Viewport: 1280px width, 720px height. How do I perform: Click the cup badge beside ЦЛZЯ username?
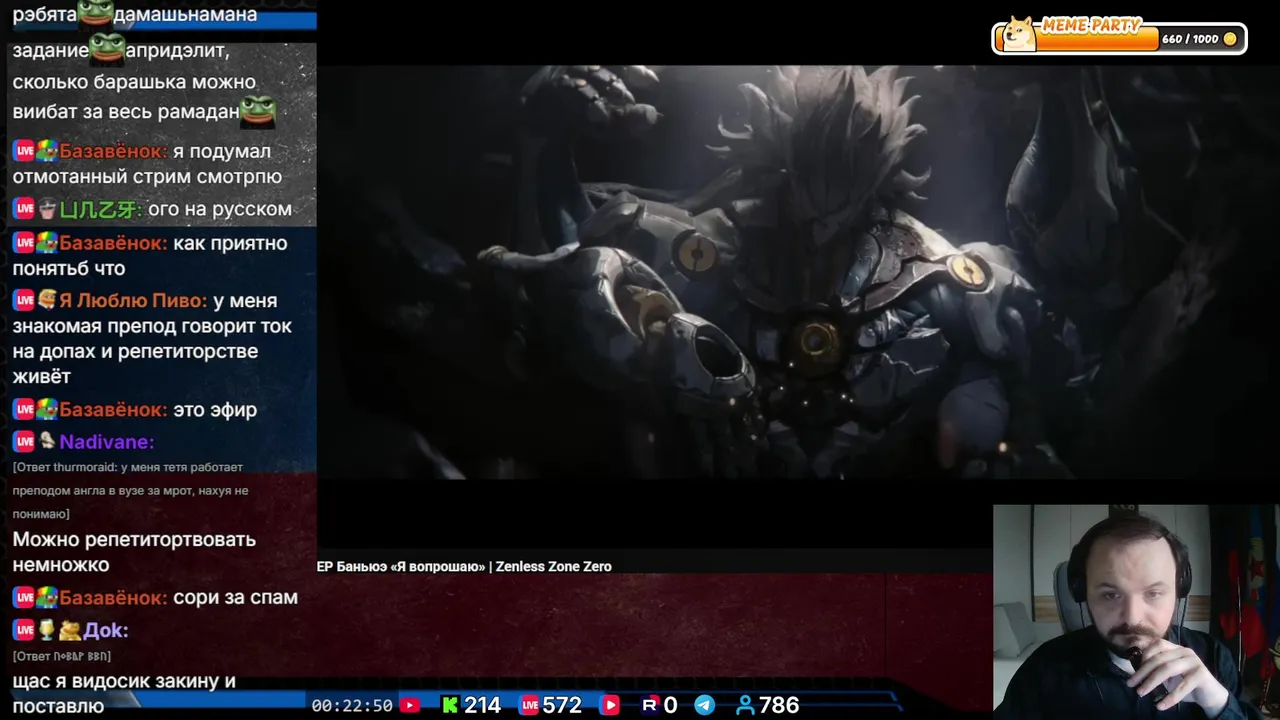click(x=47, y=209)
